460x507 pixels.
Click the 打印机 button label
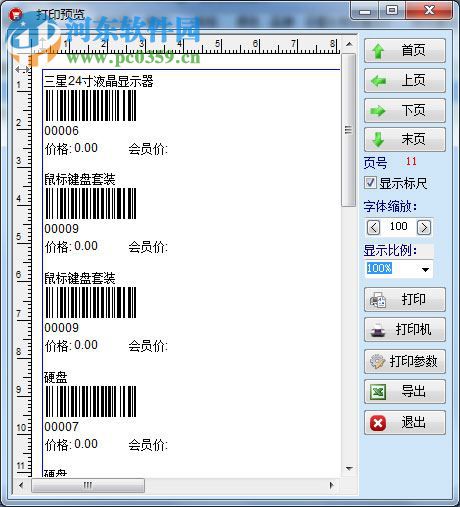coord(413,330)
